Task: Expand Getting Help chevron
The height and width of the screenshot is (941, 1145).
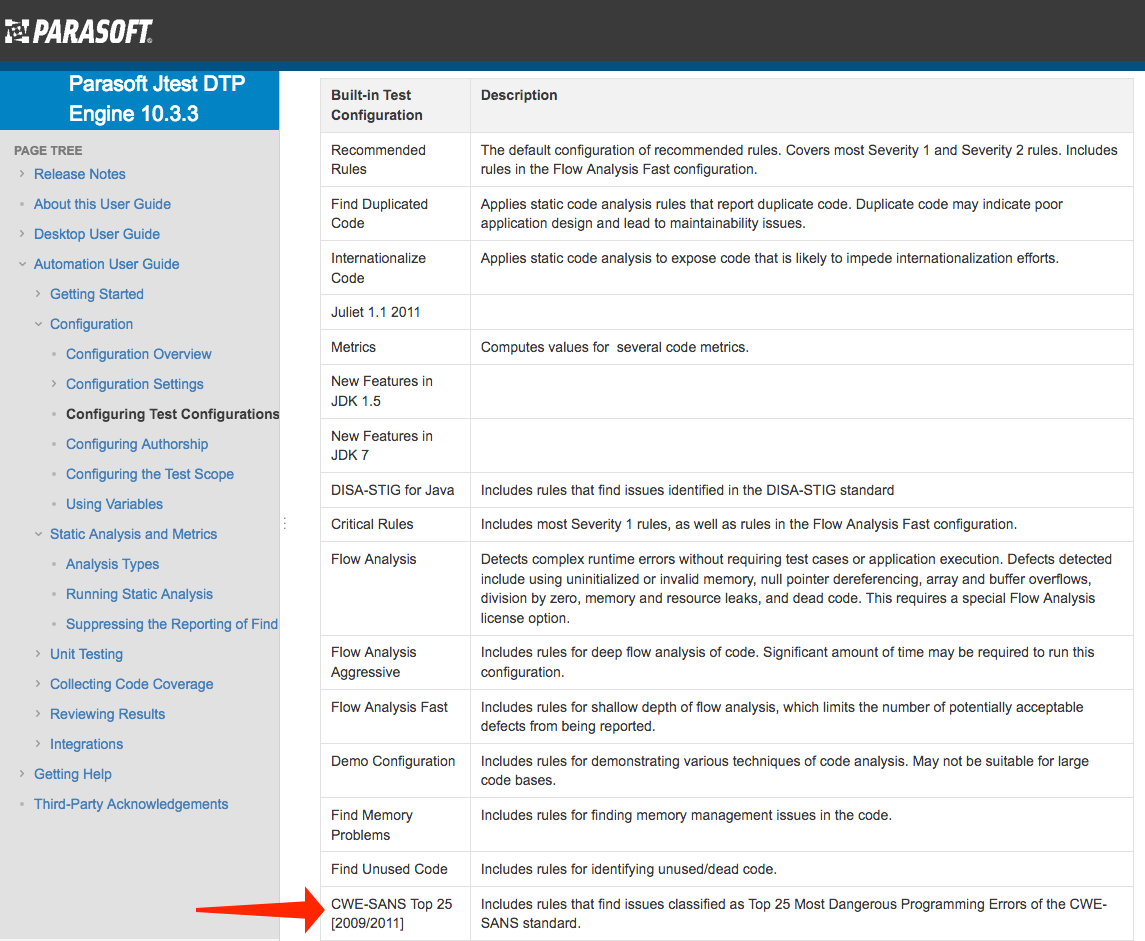Action: [22, 773]
